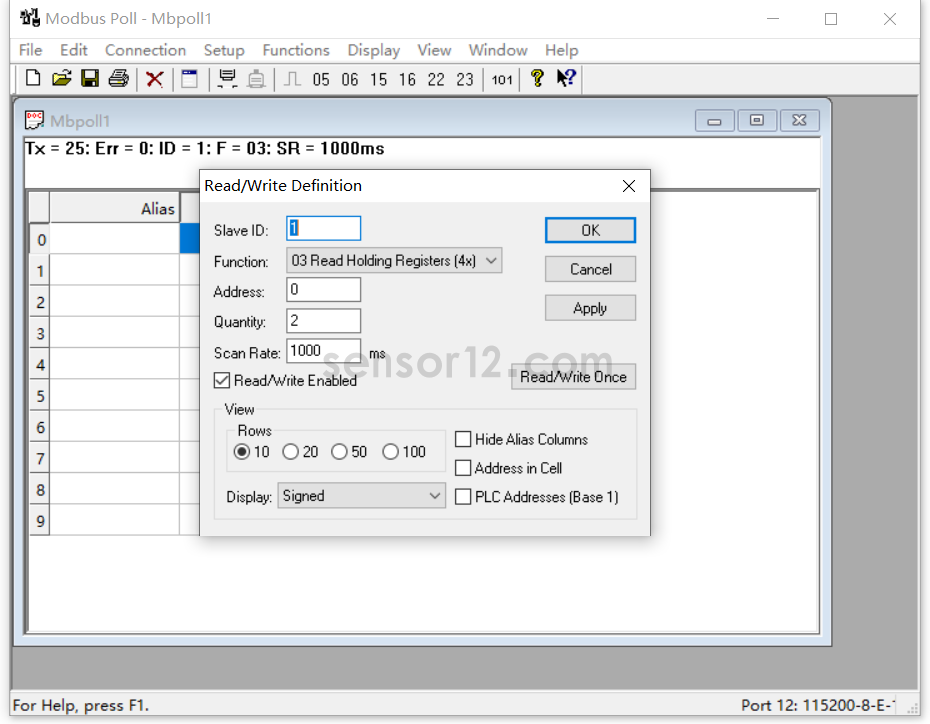Screen dimensions: 930x724
Task: Open the Function dropdown list
Action: tap(490, 260)
